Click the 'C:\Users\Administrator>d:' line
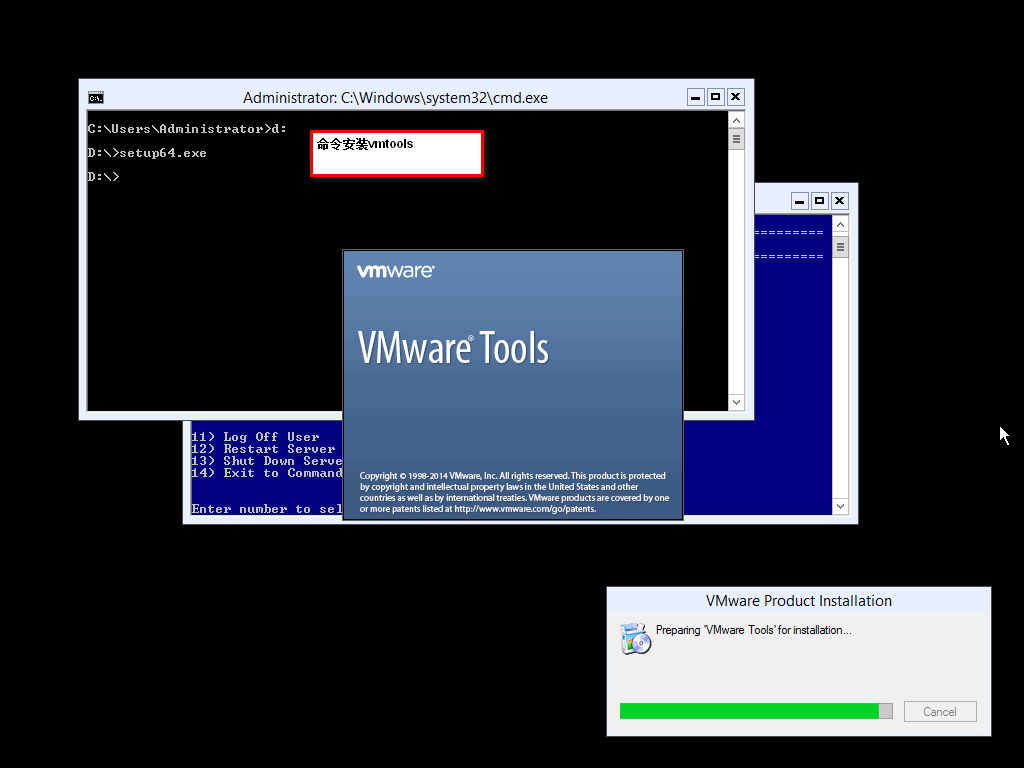 coord(187,129)
